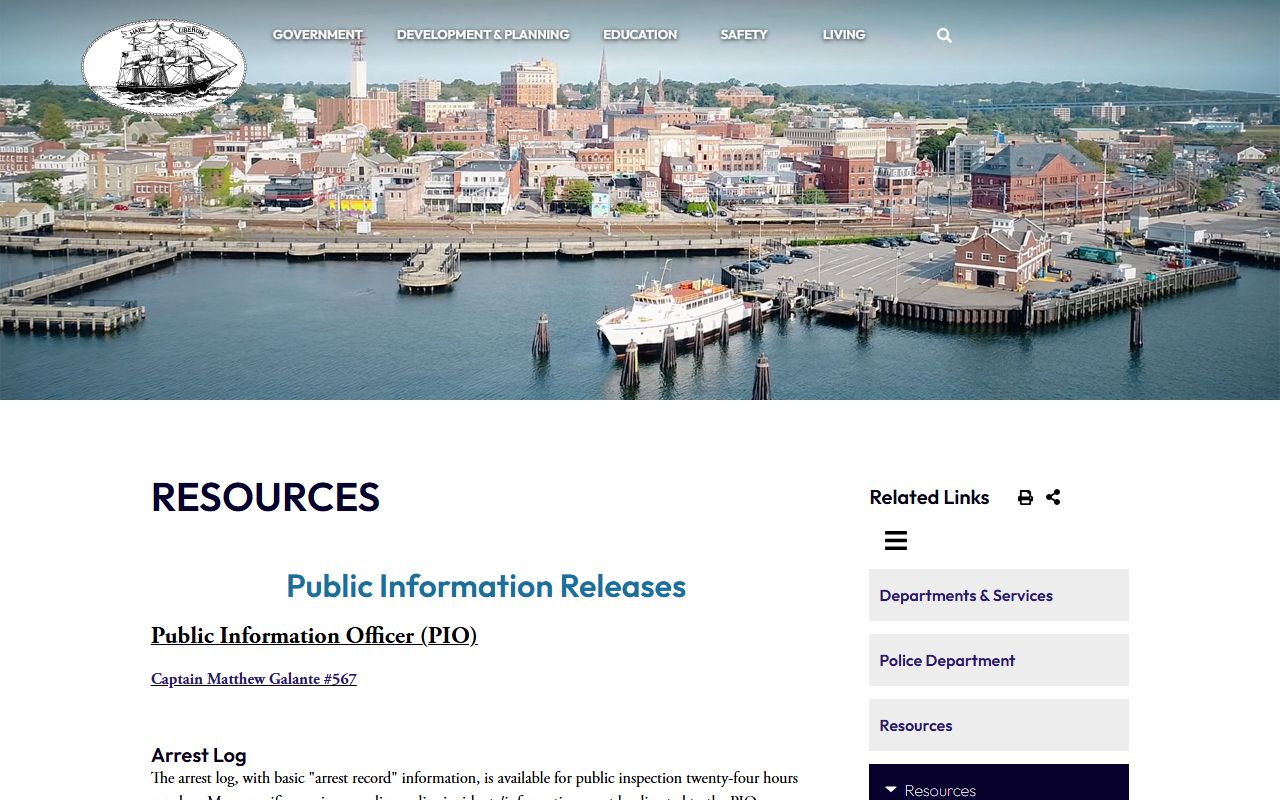Click the city seal ship logo
The width and height of the screenshot is (1280, 800).
(x=164, y=67)
